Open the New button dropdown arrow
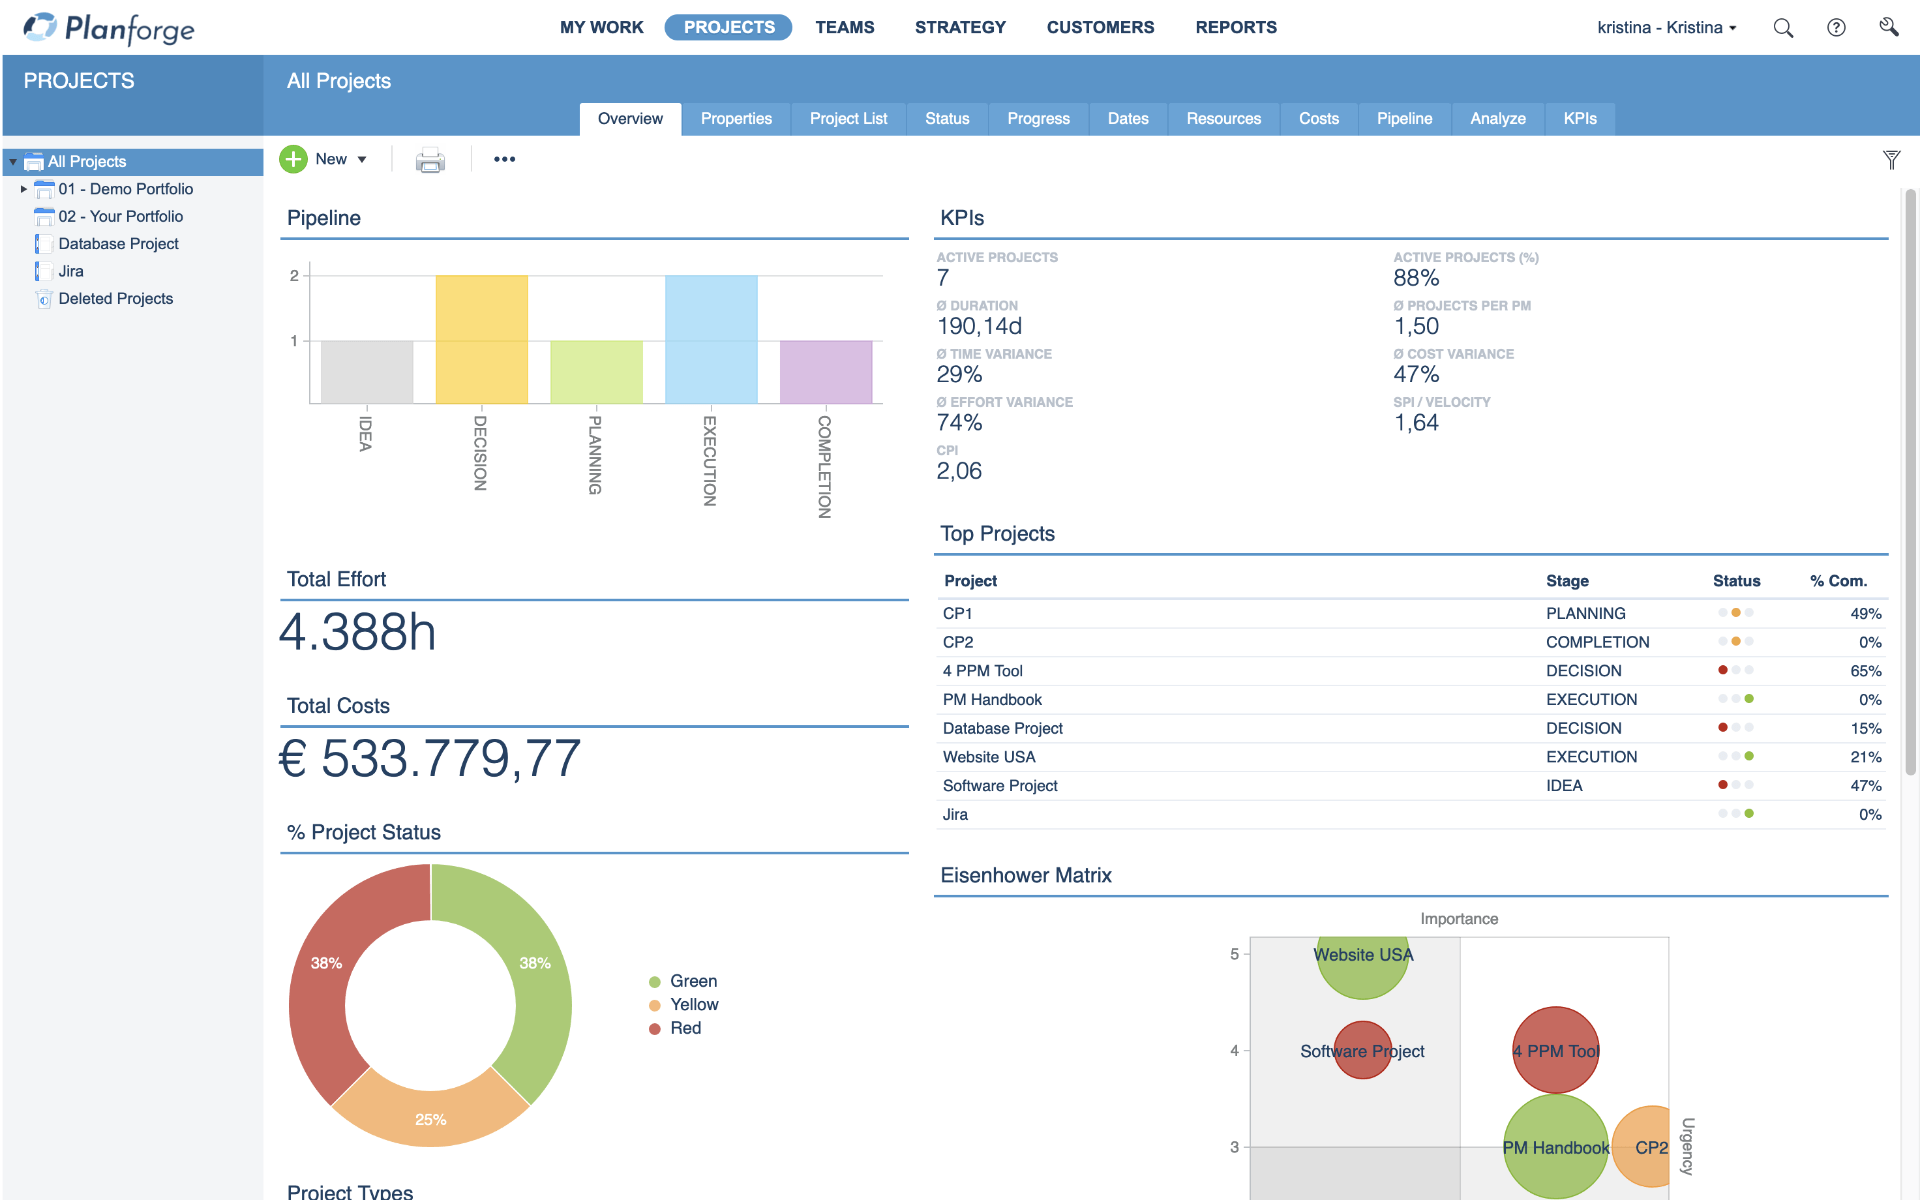 coord(362,159)
